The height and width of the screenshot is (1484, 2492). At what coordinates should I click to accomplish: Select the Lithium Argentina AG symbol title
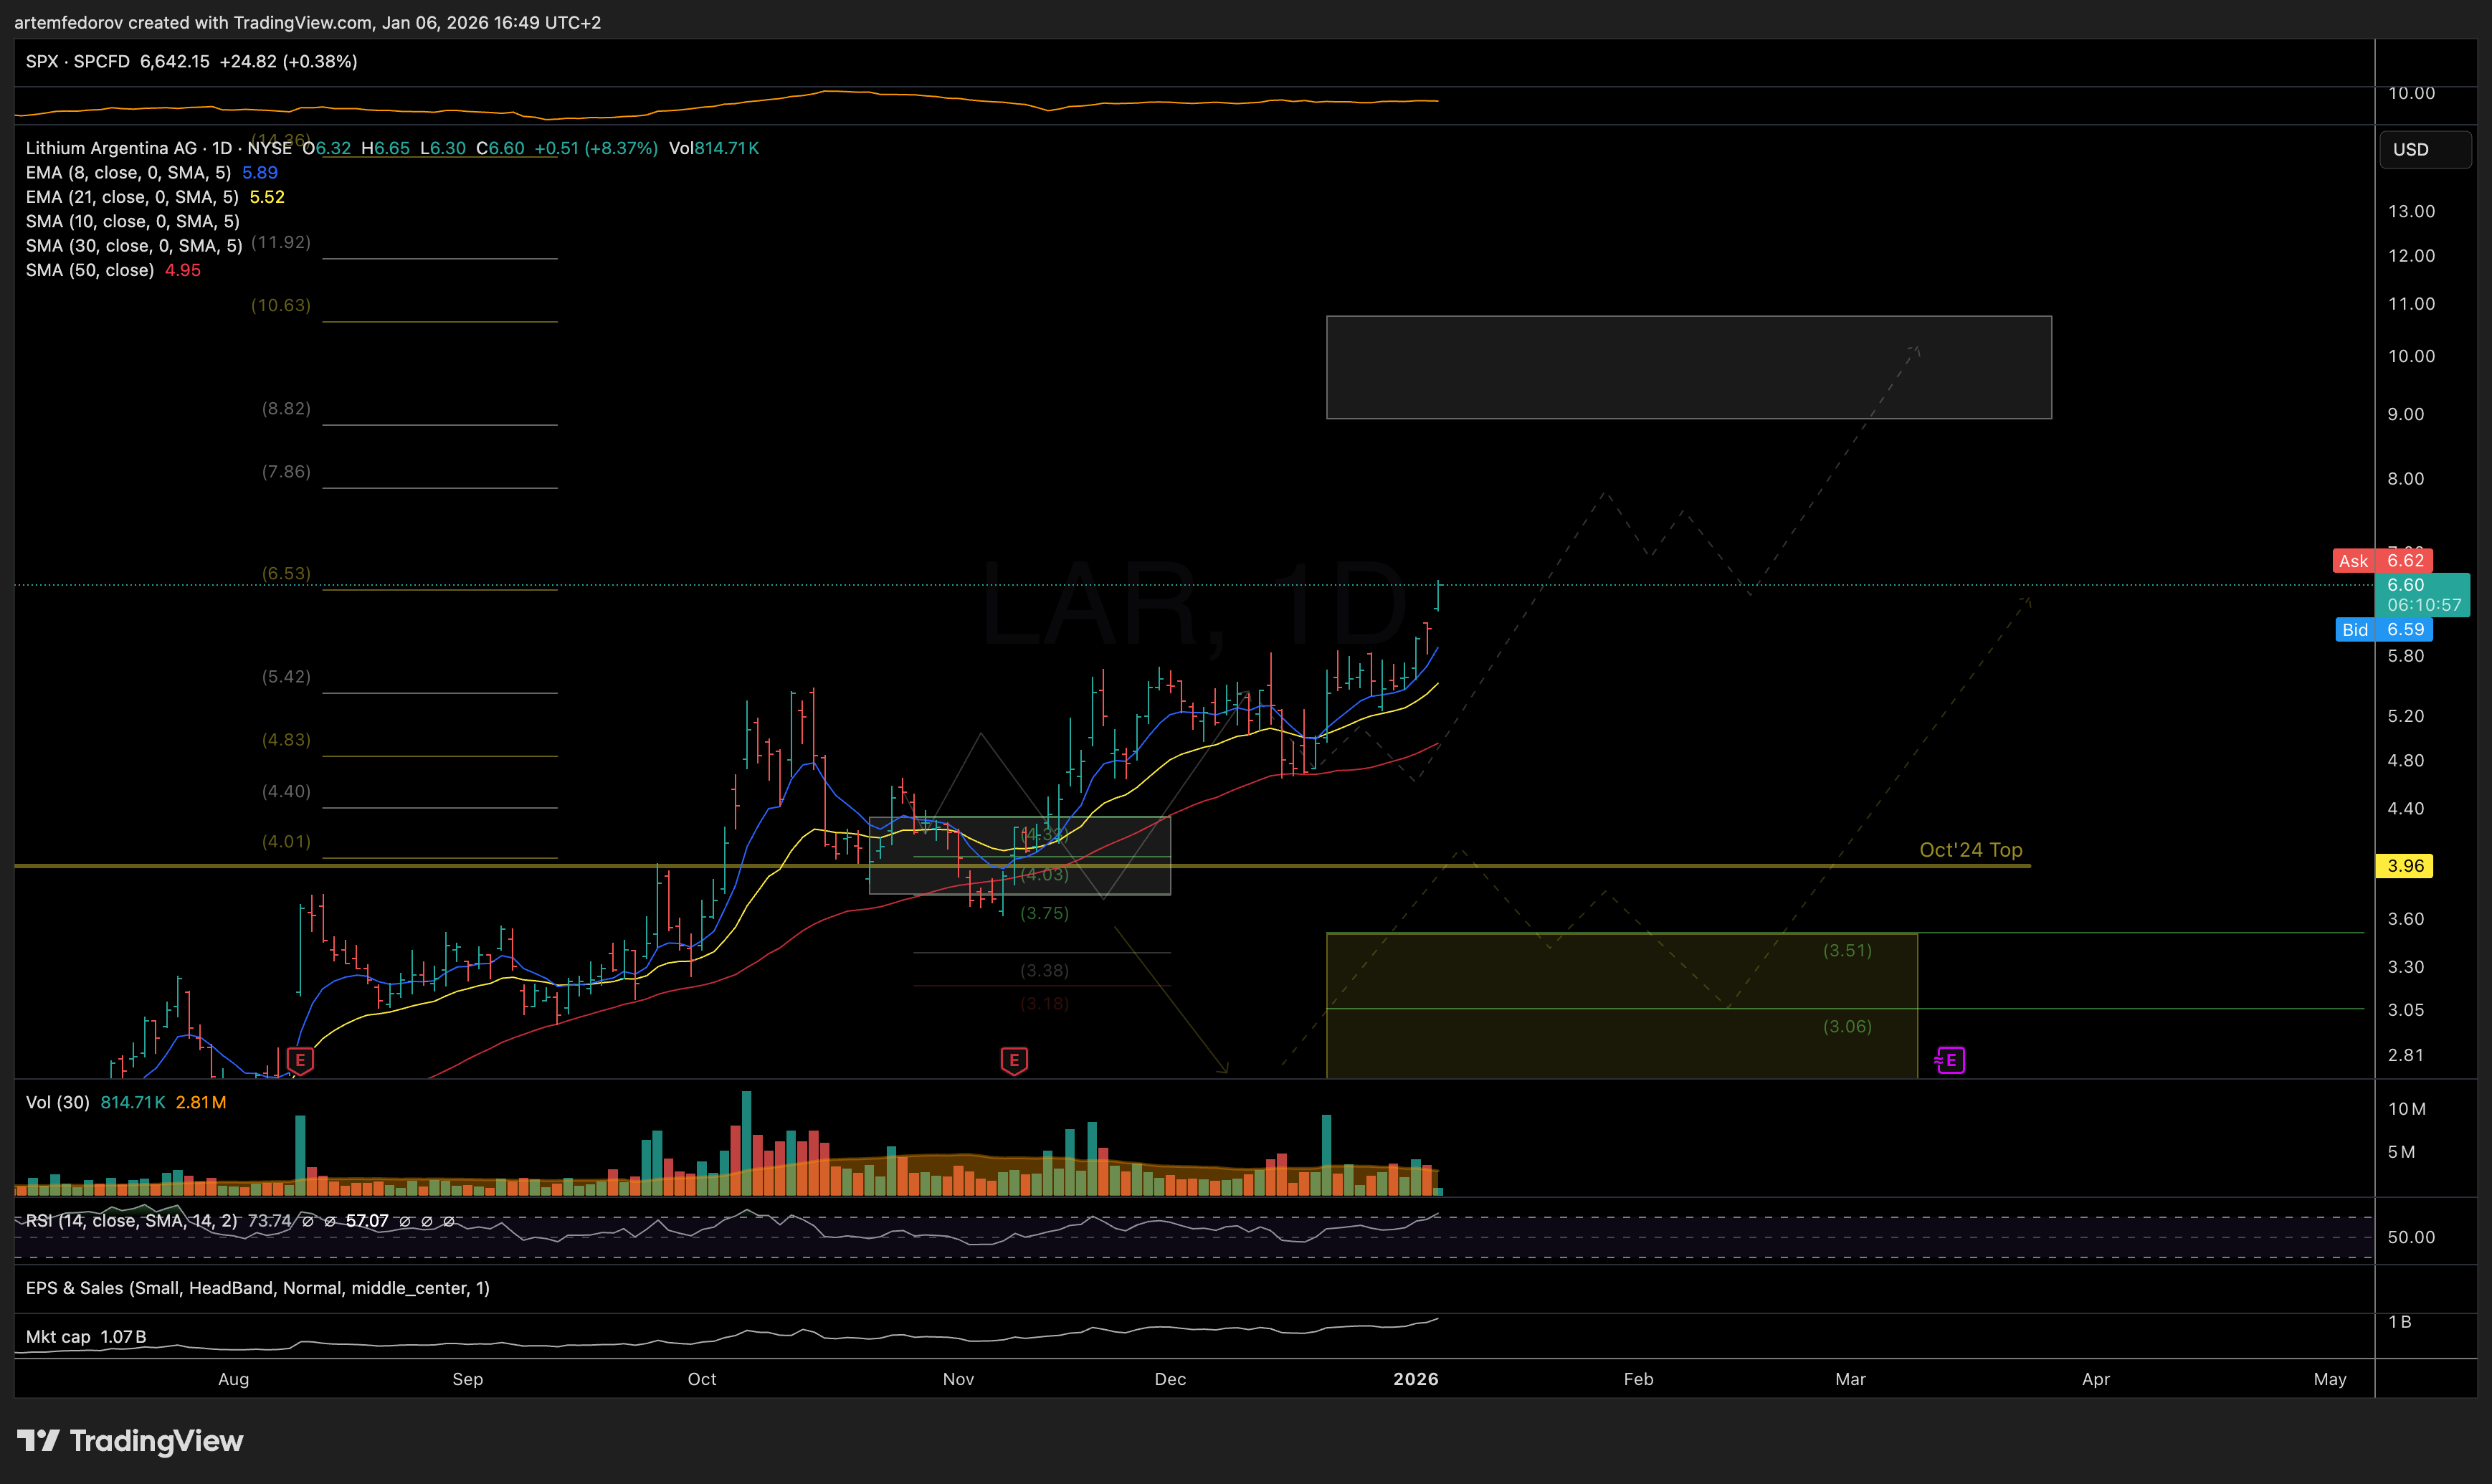pos(158,148)
